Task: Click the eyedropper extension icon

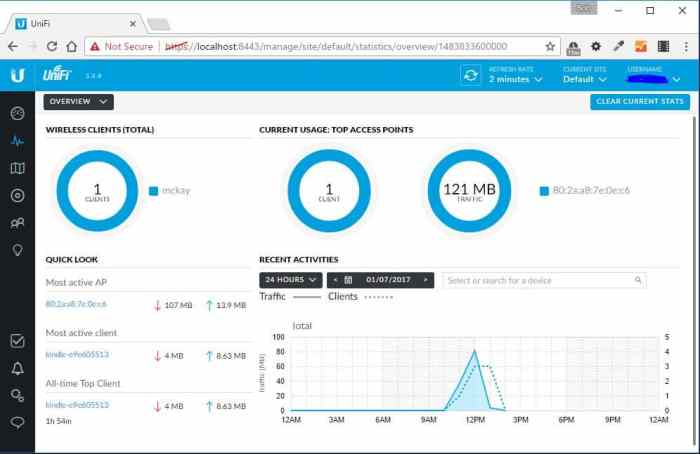Action: (x=619, y=46)
